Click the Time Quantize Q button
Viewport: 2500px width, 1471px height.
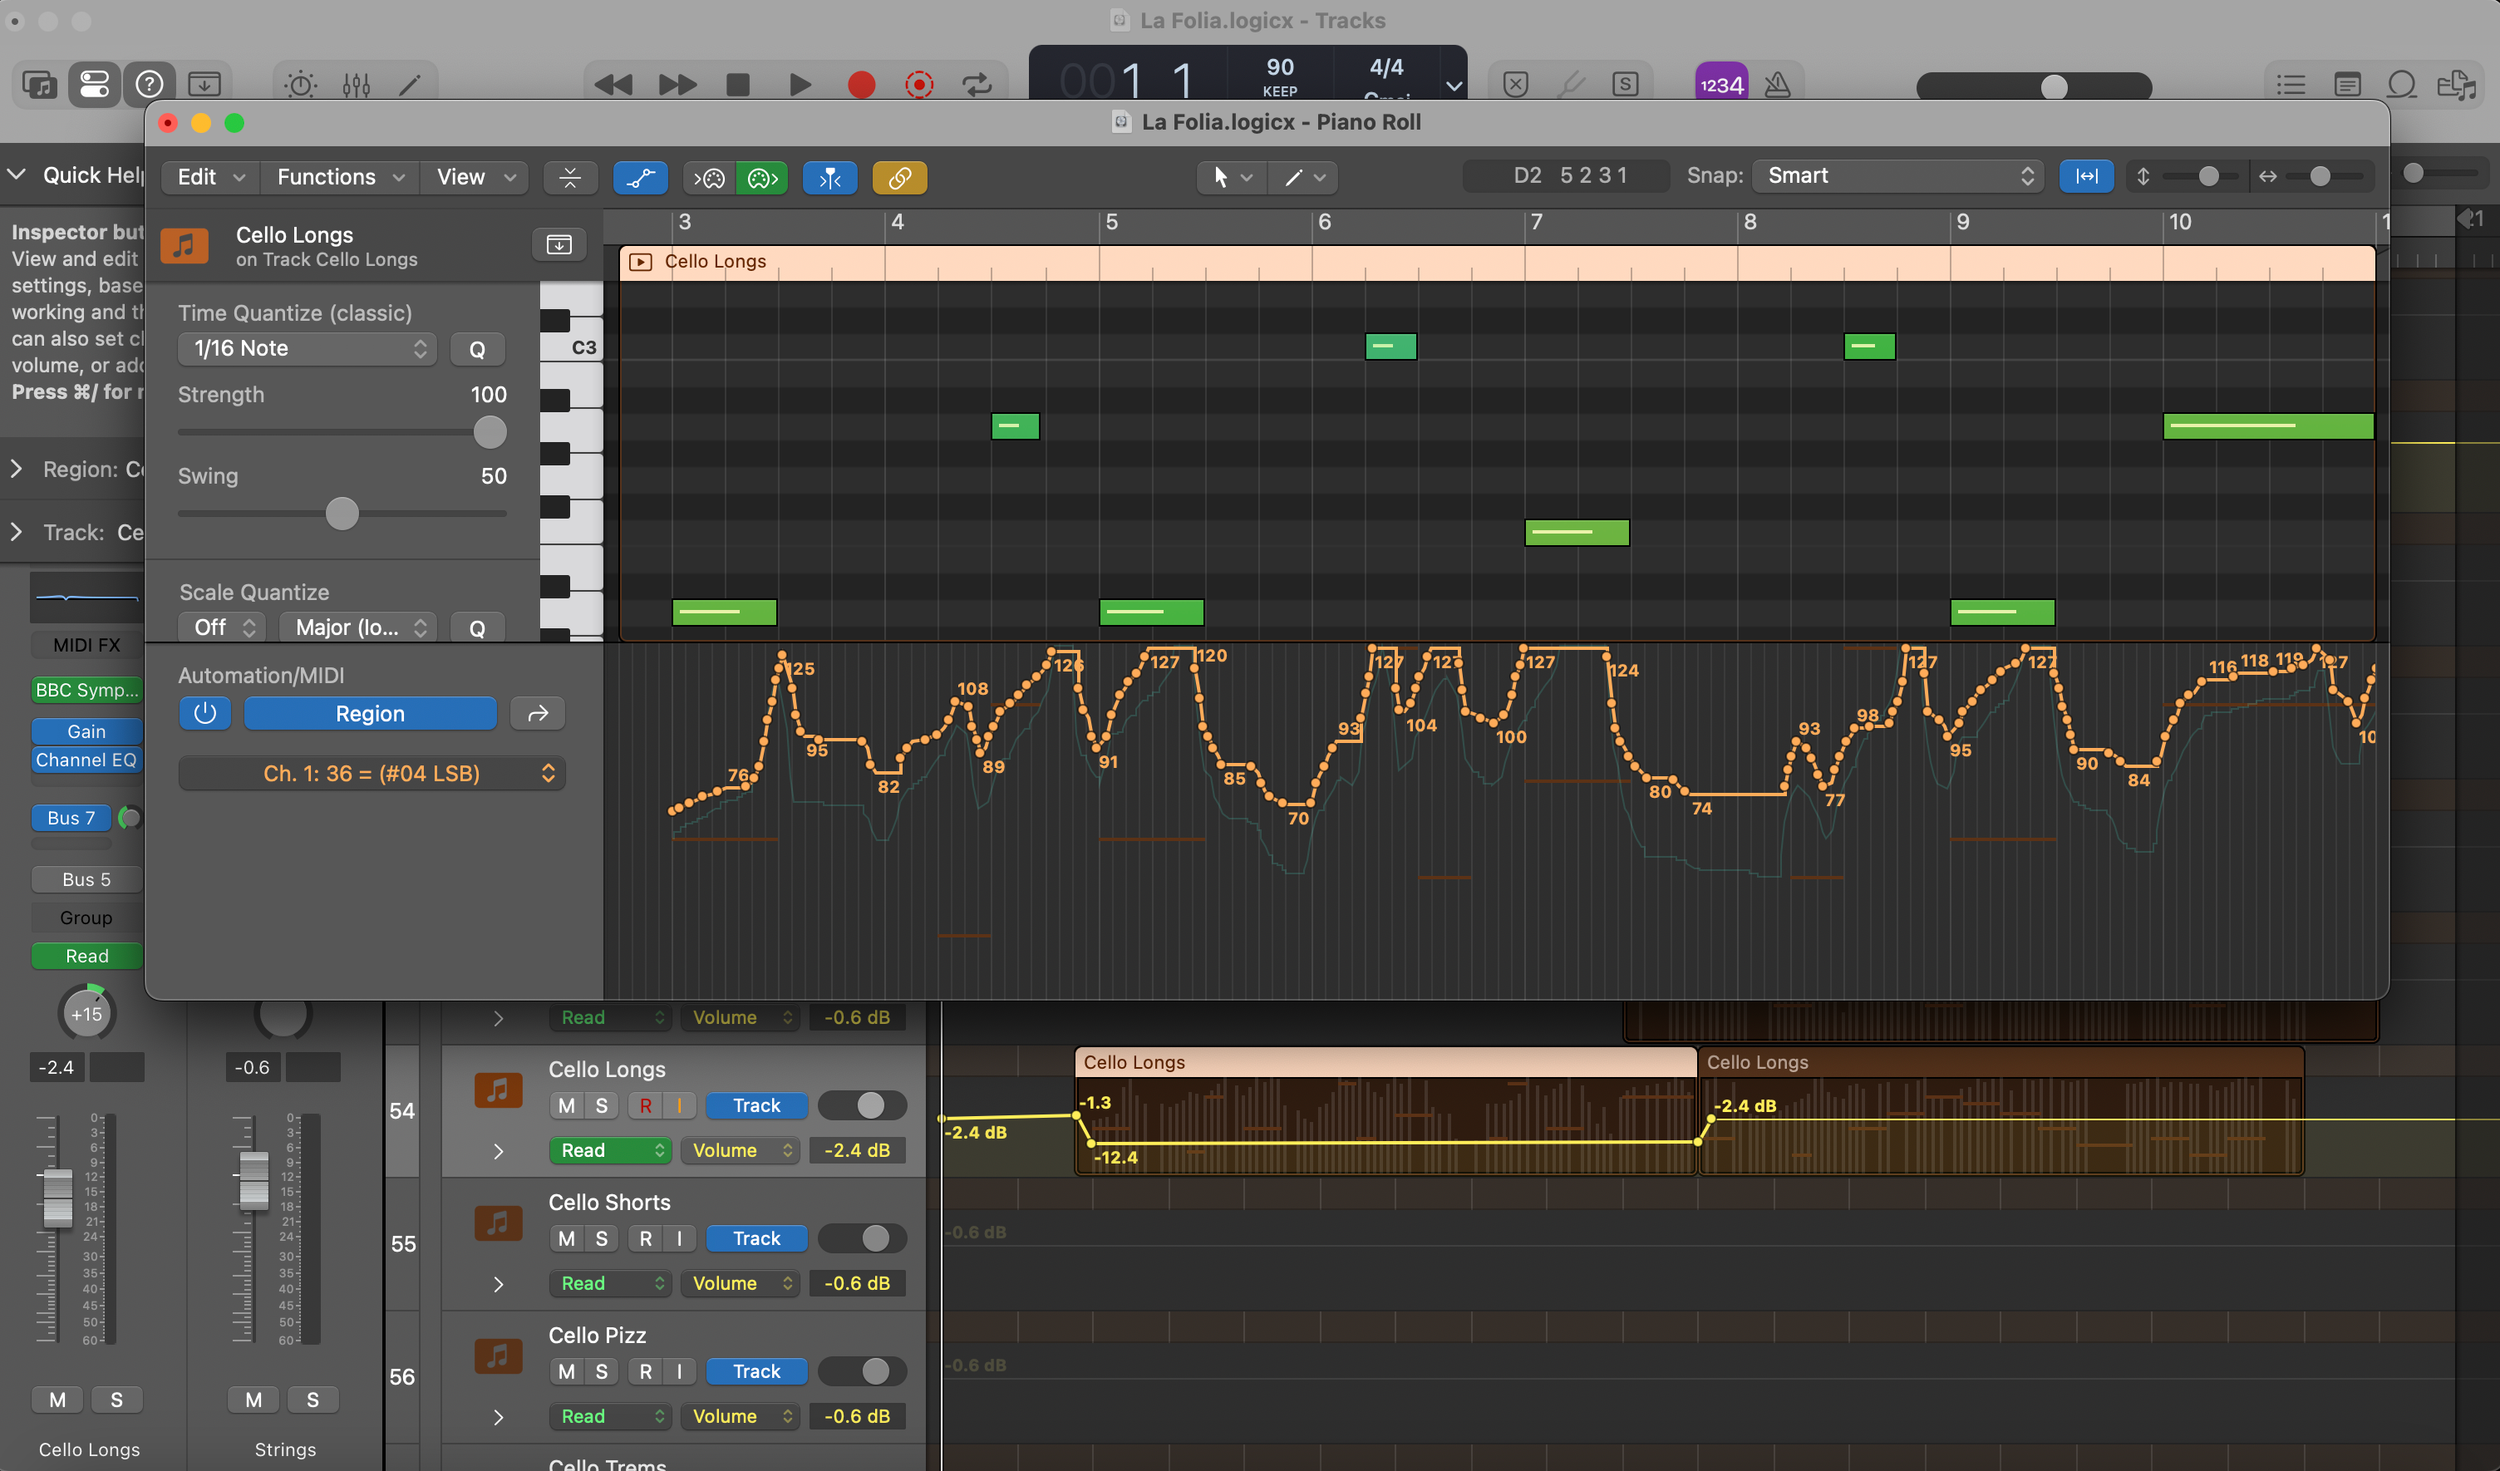pos(477,349)
